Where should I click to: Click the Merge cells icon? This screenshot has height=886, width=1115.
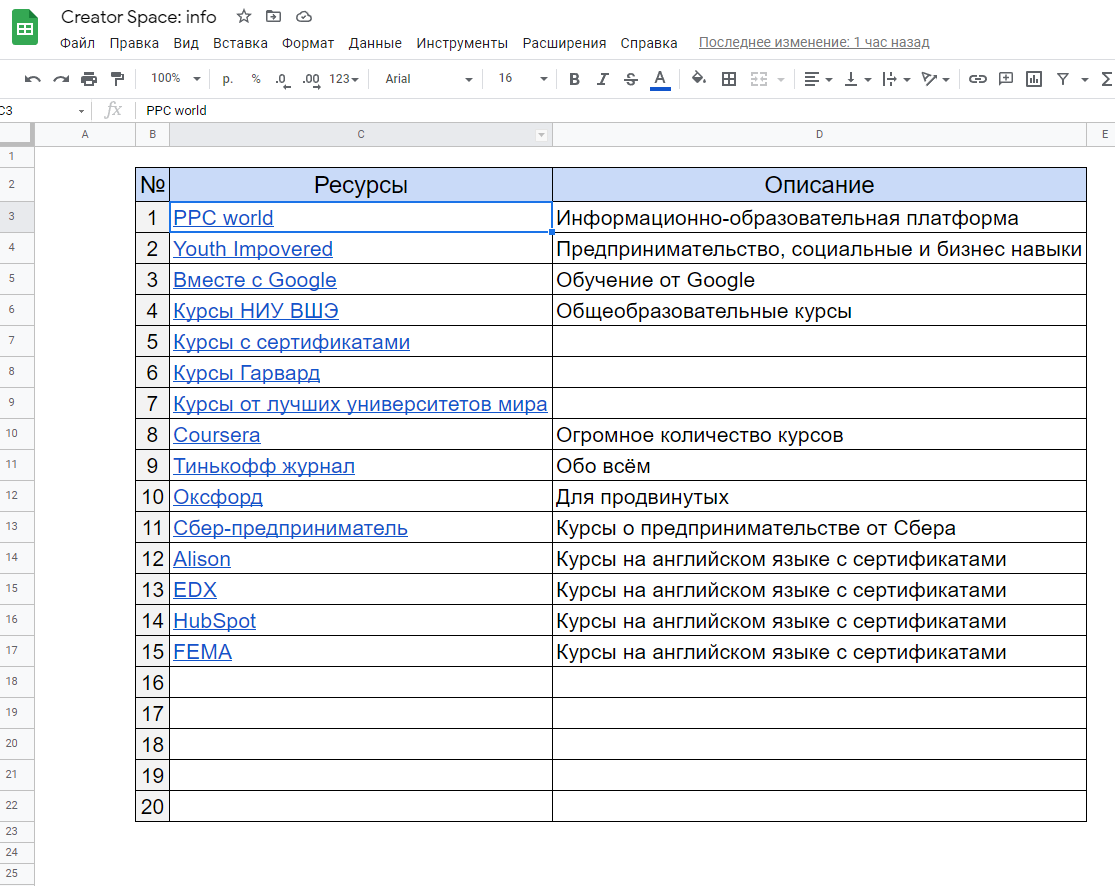[x=759, y=79]
